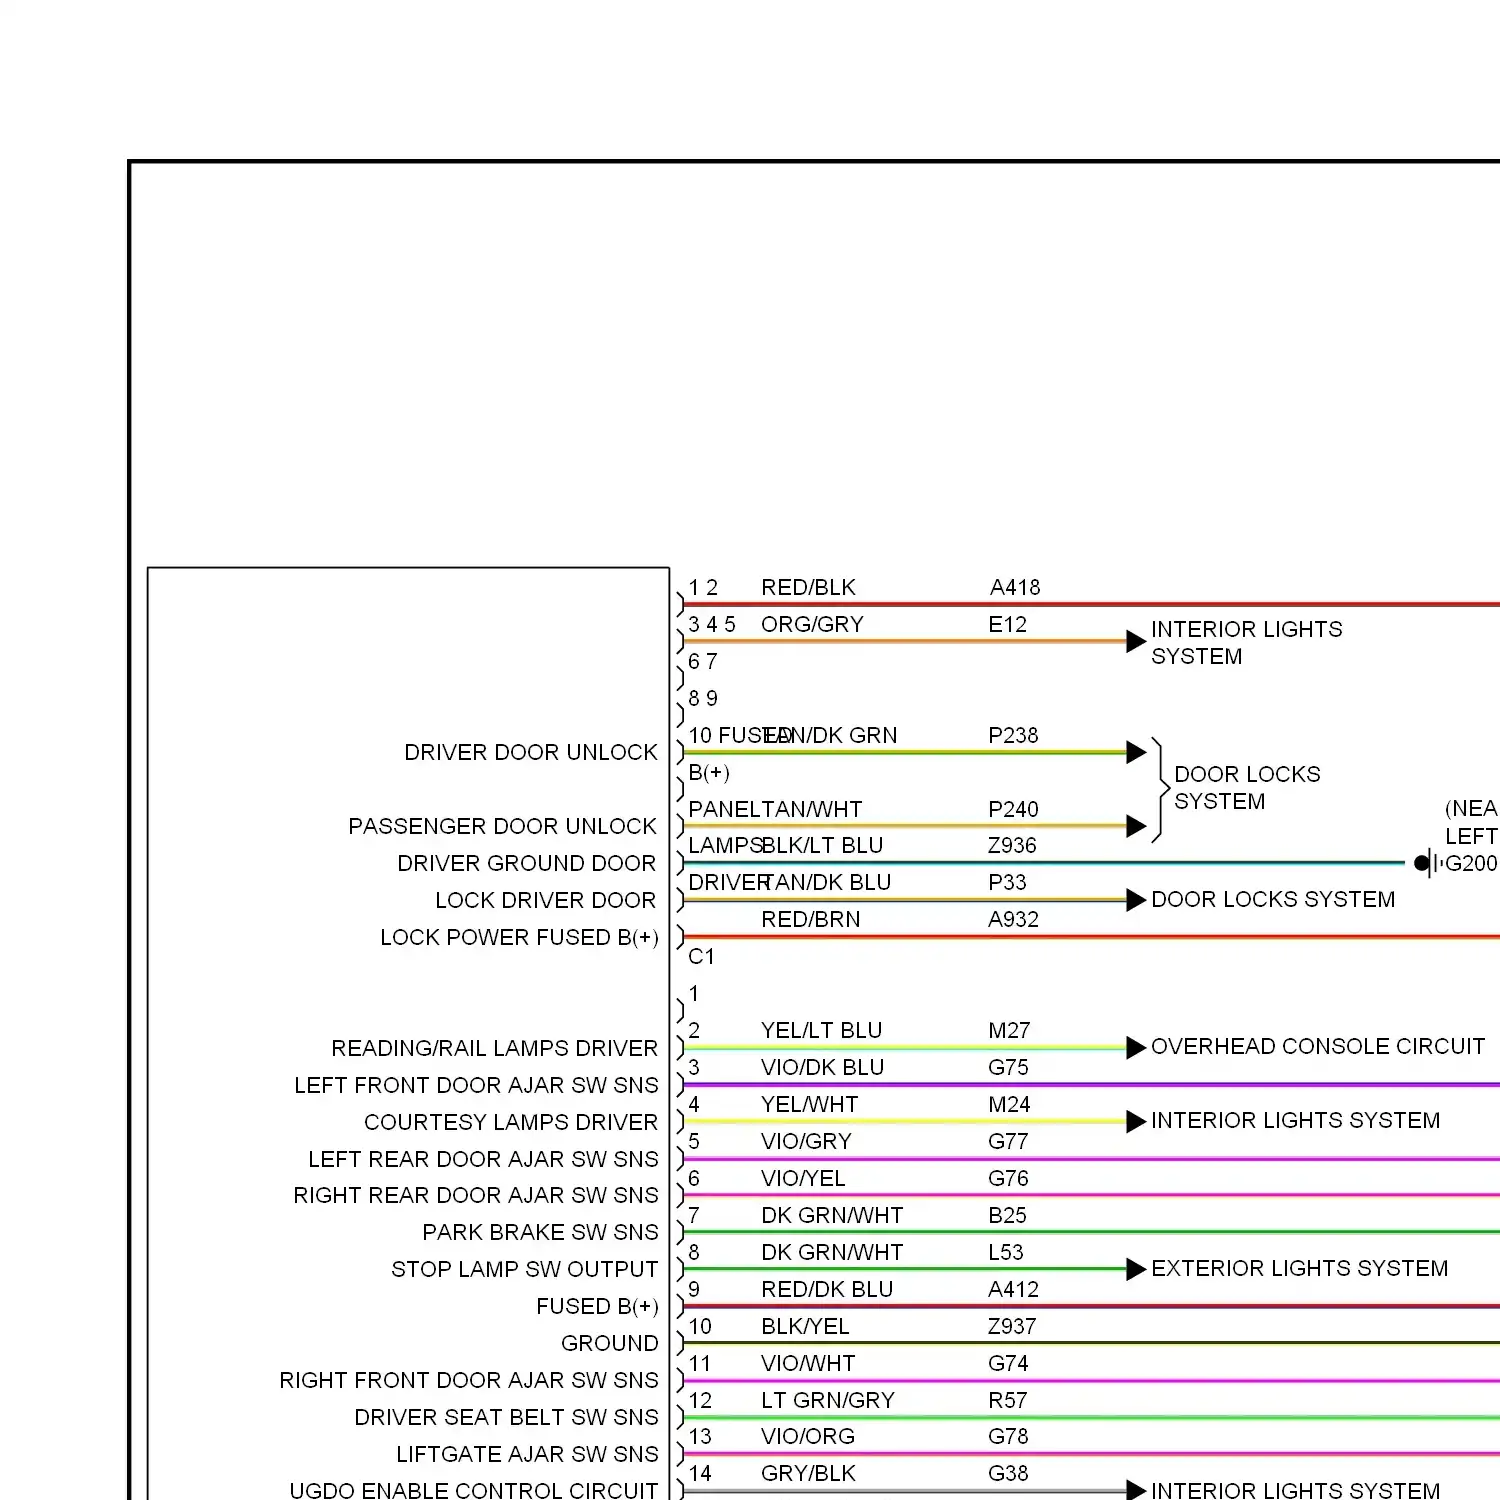
Task: Click PARK BRAKE SW SNS label
Action: coord(540,1233)
